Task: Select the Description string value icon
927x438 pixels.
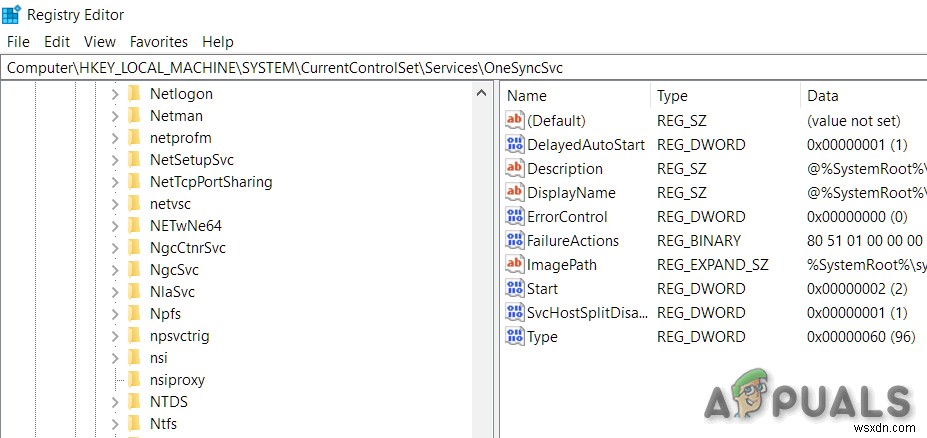Action: coord(515,169)
